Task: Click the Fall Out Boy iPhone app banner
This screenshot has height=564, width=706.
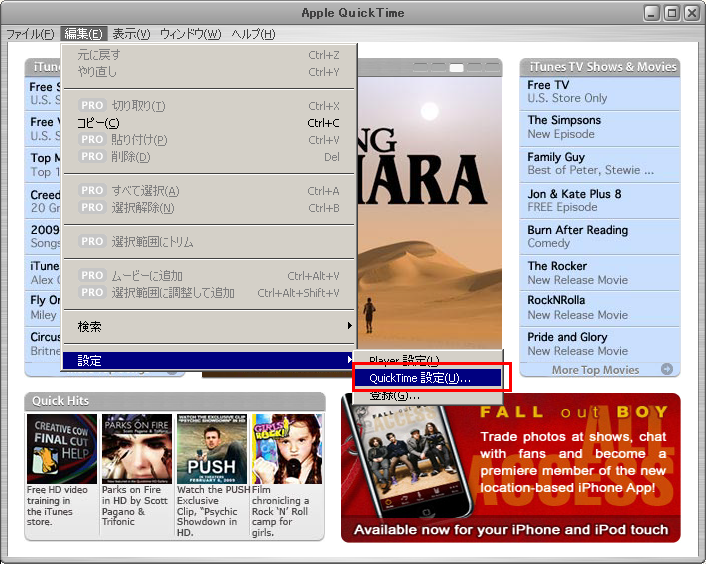Action: click(x=511, y=467)
